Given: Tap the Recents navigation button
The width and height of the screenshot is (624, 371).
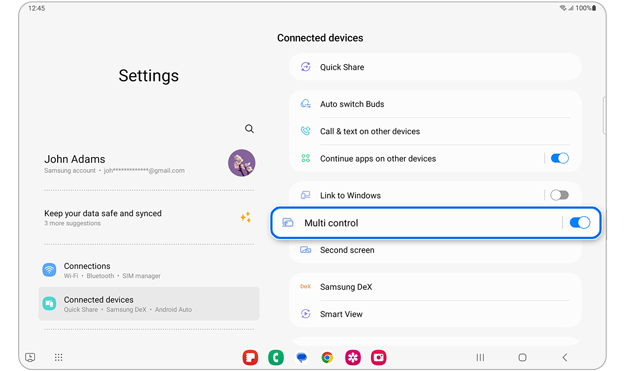Looking at the screenshot, I should click(480, 357).
